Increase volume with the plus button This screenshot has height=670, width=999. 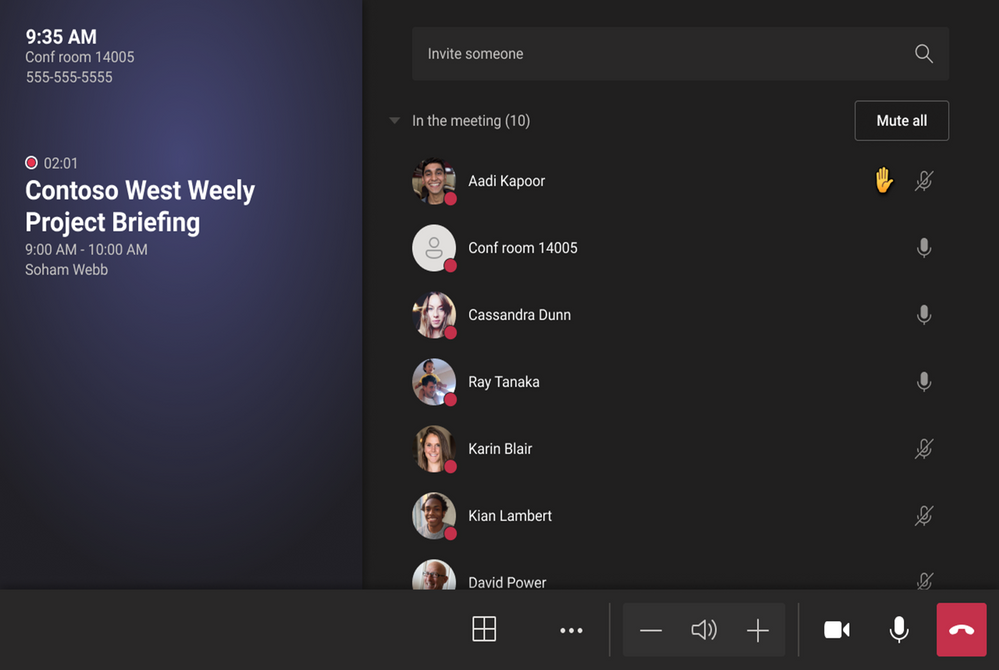click(758, 631)
